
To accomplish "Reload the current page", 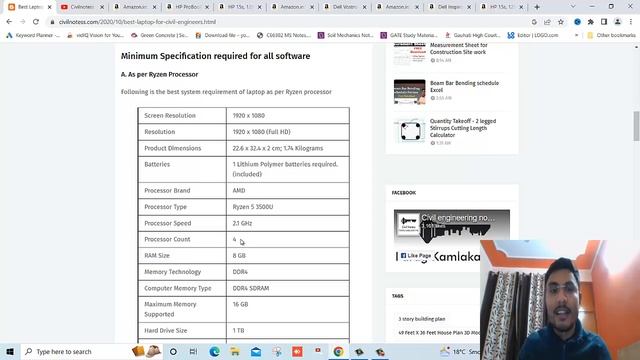I will [x=36, y=22].
